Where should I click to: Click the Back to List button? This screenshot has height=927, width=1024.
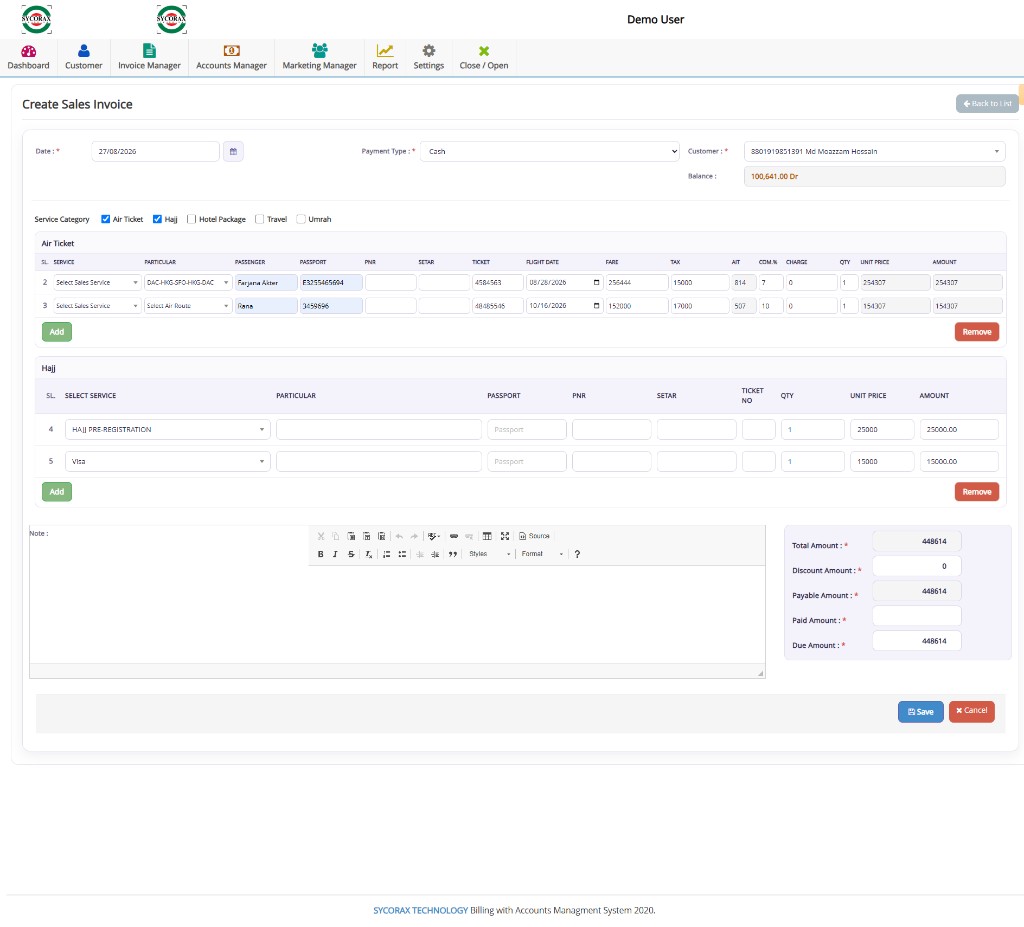click(987, 104)
